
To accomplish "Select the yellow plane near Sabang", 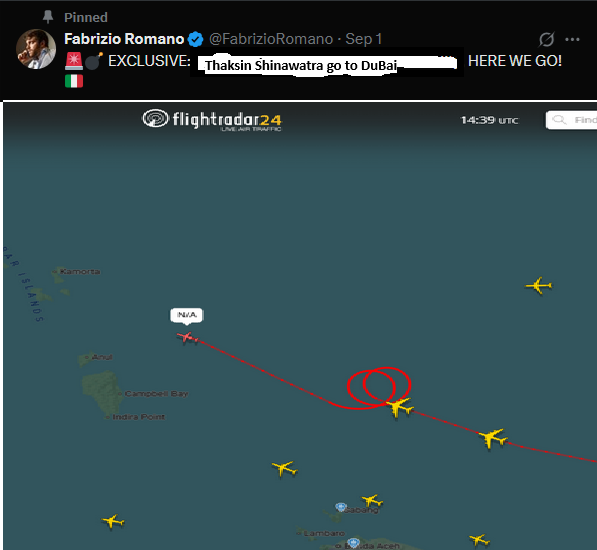I will 372,500.
